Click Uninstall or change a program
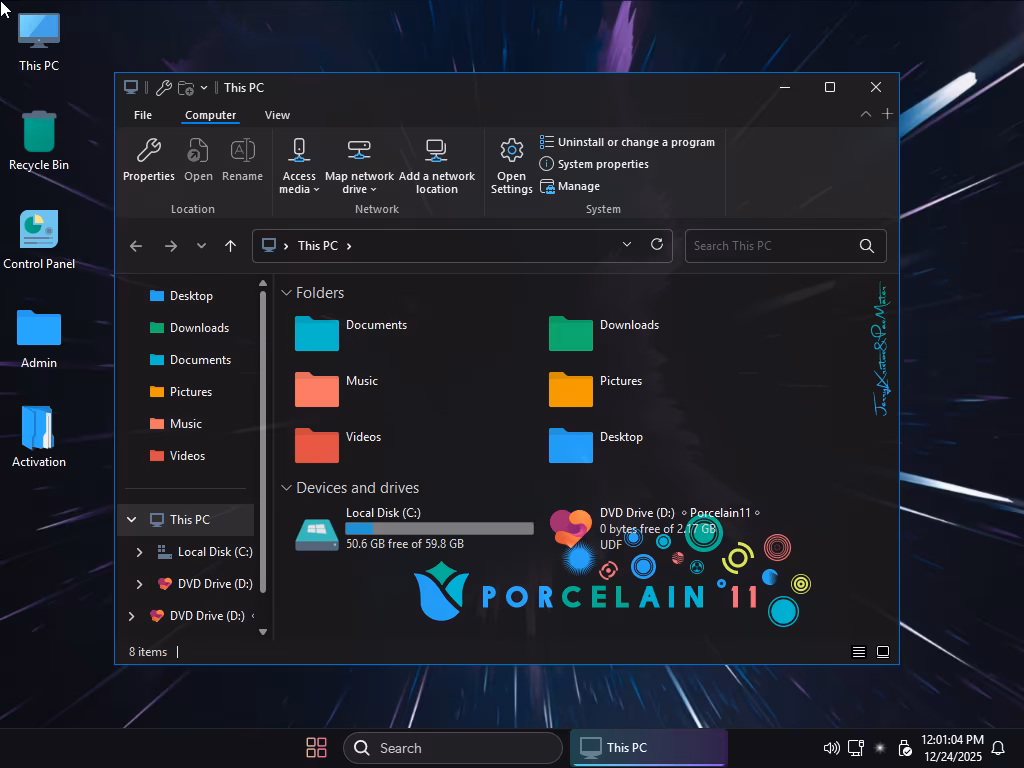The height and width of the screenshot is (768, 1024). pos(635,142)
